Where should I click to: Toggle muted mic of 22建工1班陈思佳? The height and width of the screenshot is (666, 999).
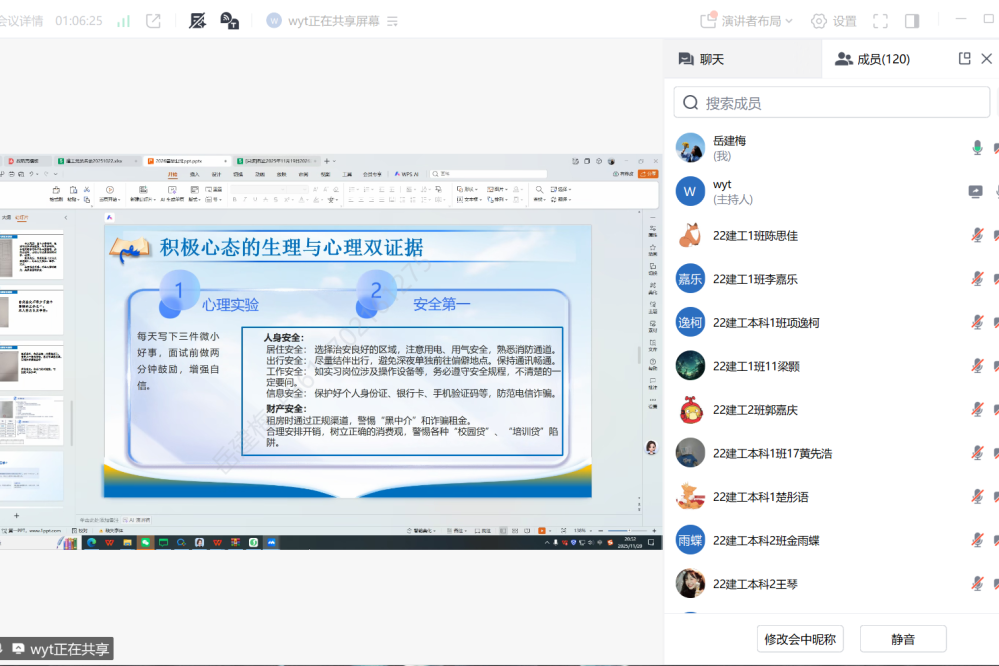coord(977,236)
